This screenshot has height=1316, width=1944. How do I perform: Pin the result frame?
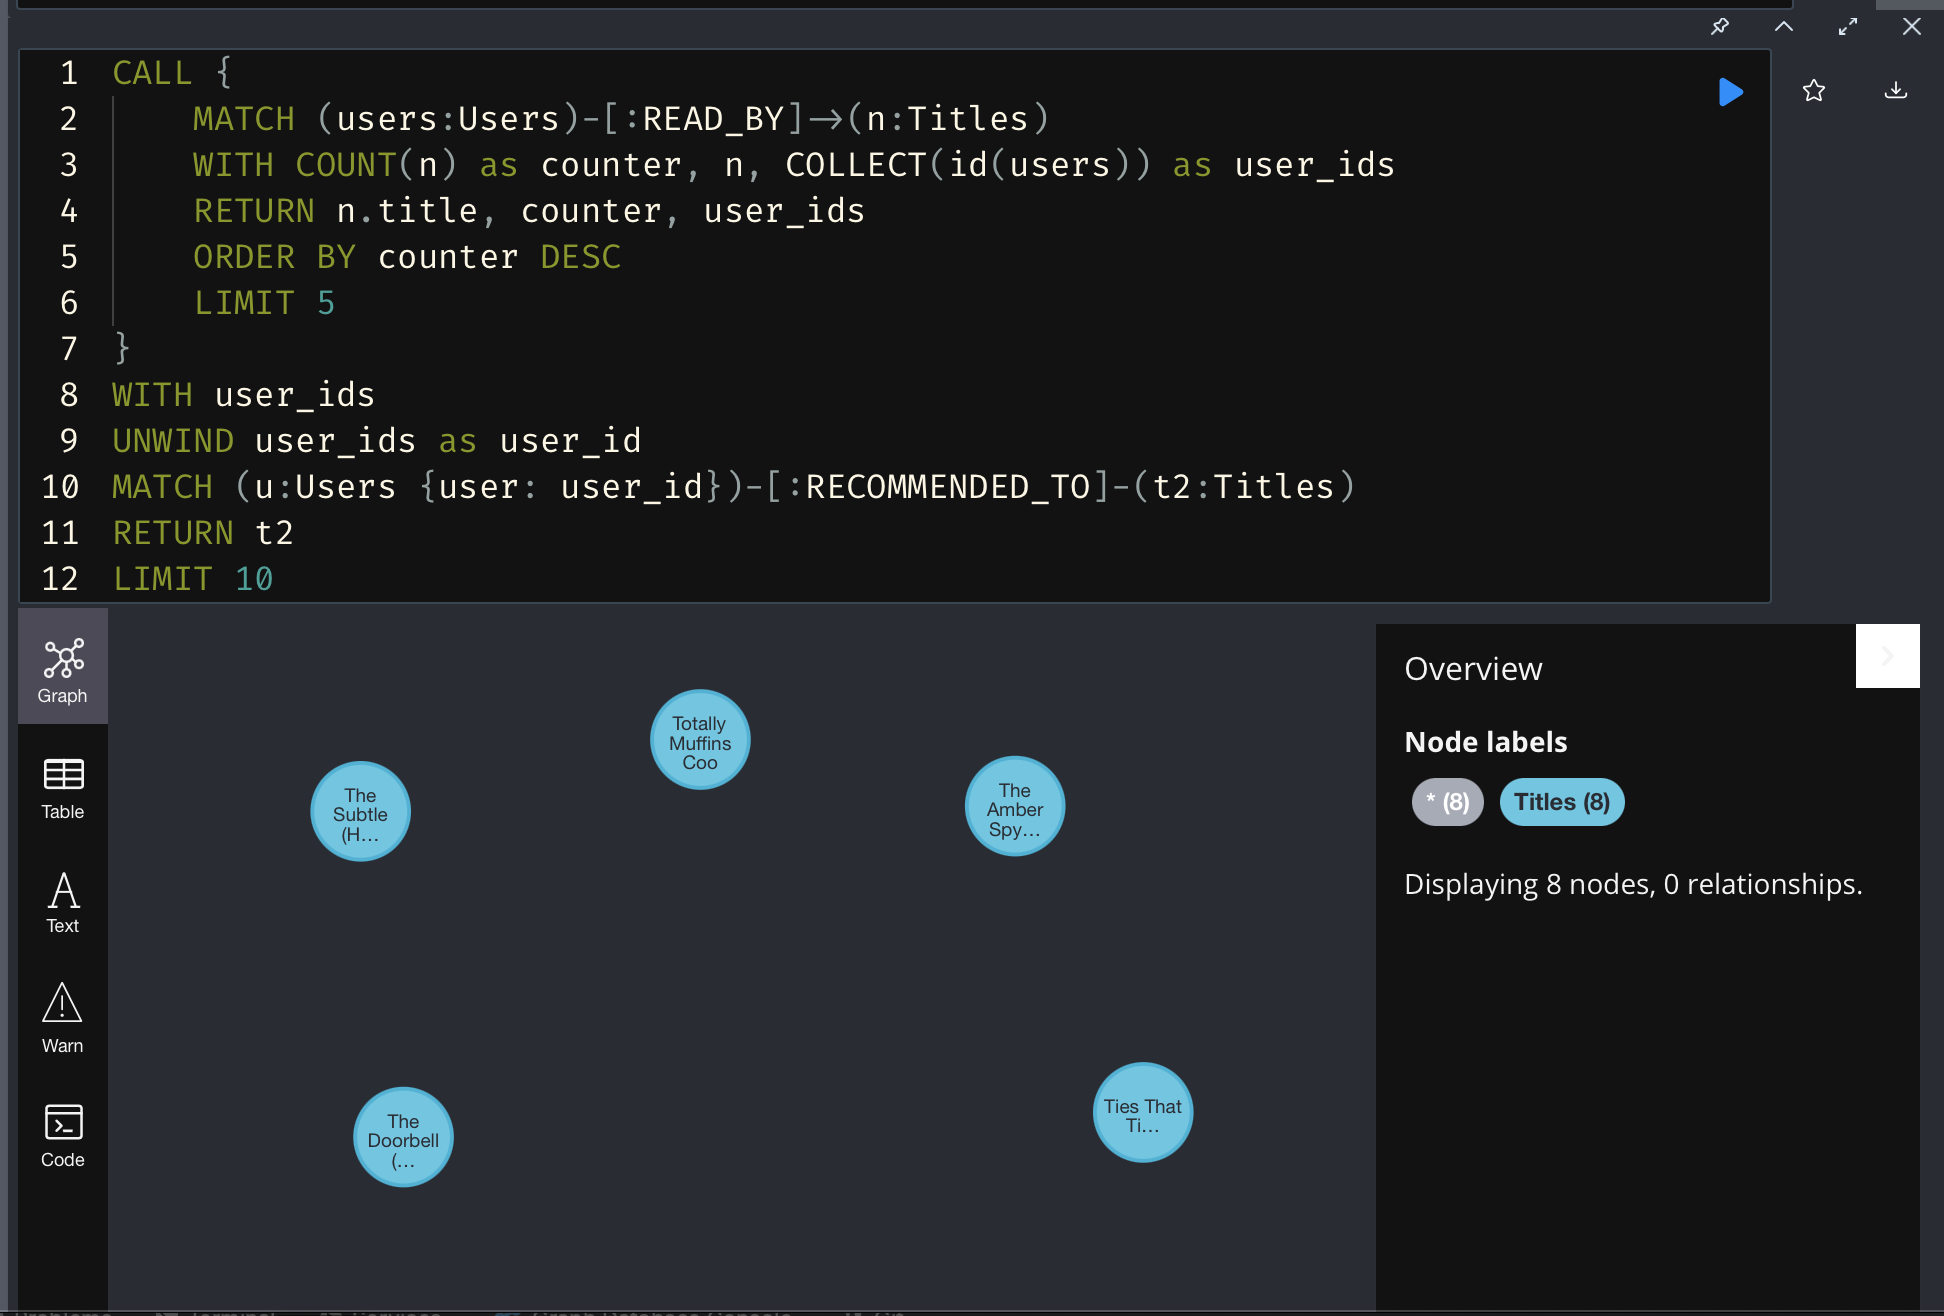(x=1720, y=27)
